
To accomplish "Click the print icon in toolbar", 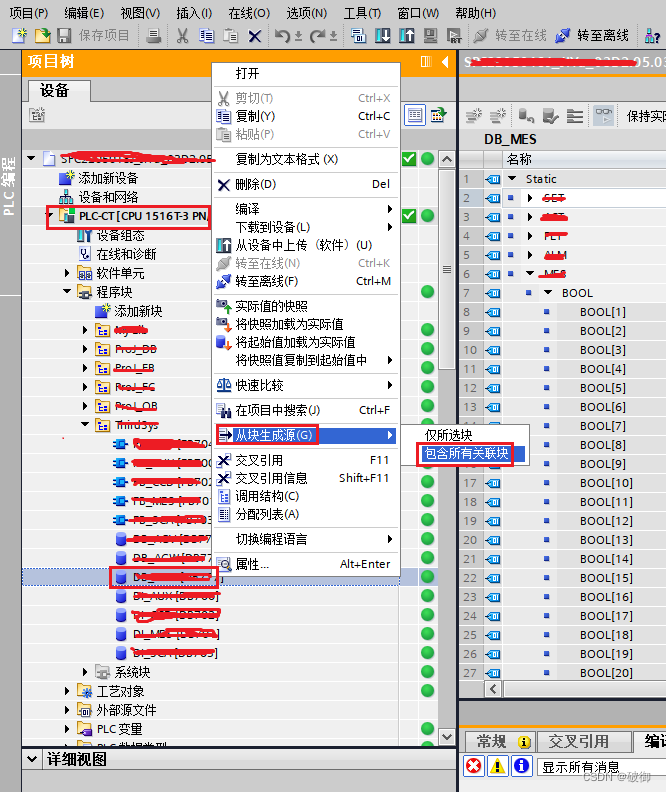I will pos(153,35).
